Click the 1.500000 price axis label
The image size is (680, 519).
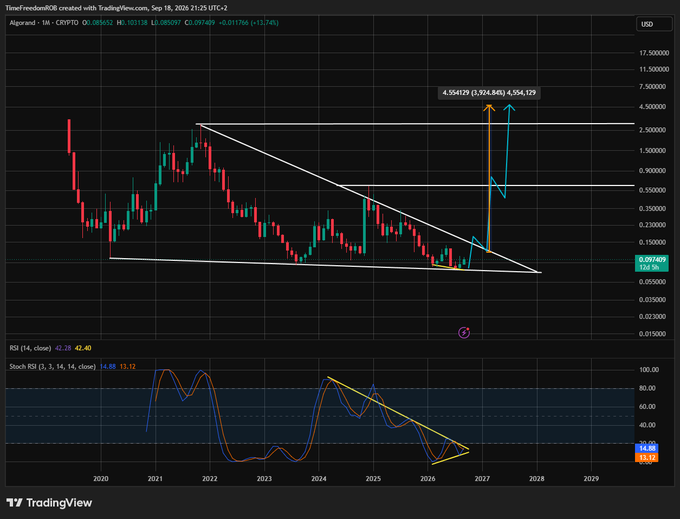pyautogui.click(x=653, y=150)
